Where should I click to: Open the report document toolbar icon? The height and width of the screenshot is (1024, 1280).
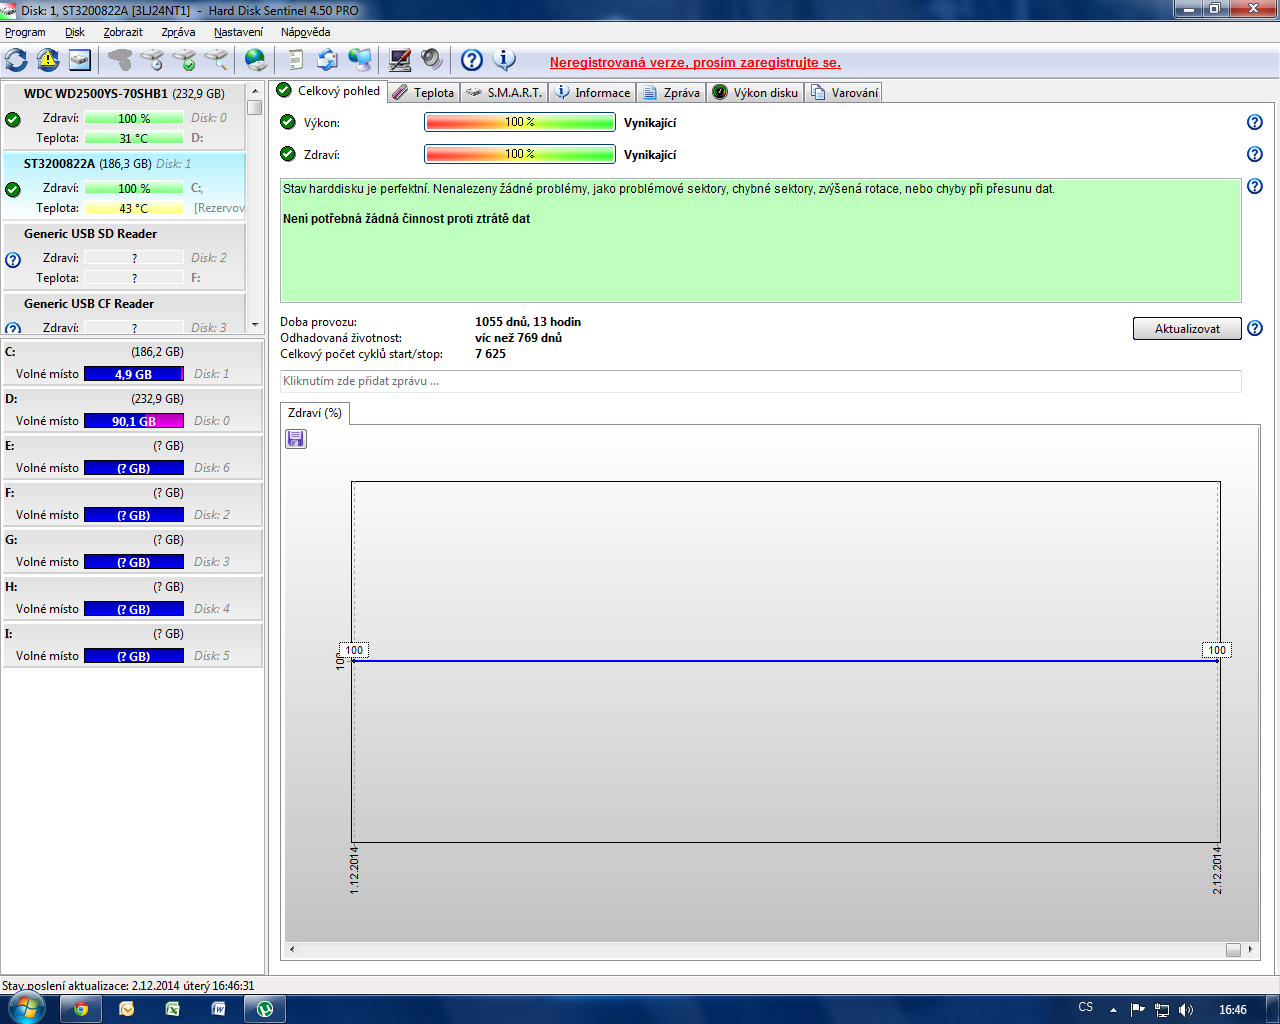pos(295,60)
